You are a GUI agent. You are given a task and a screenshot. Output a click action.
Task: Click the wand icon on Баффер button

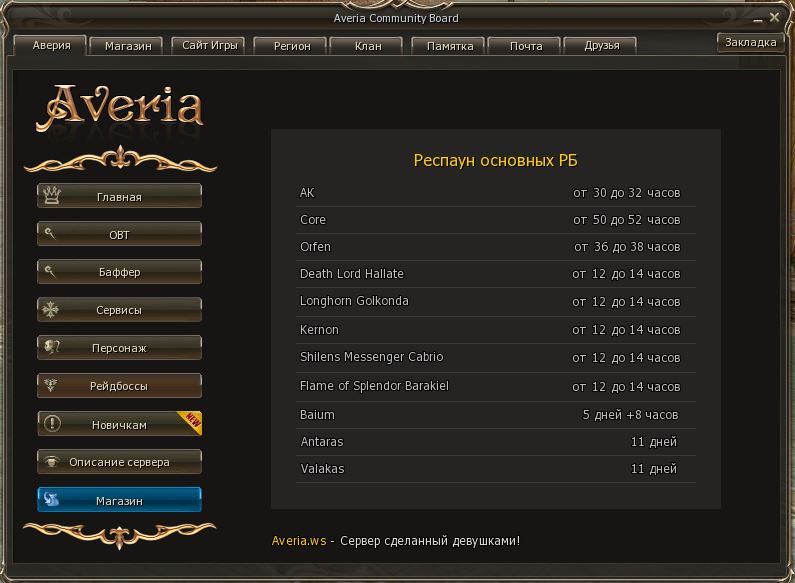click(x=51, y=271)
